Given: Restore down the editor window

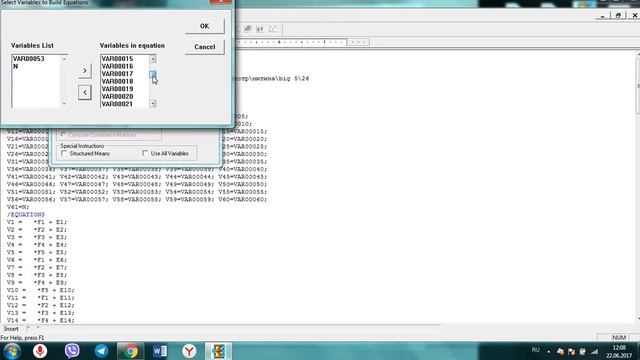Looking at the screenshot, I should (x=618, y=16).
